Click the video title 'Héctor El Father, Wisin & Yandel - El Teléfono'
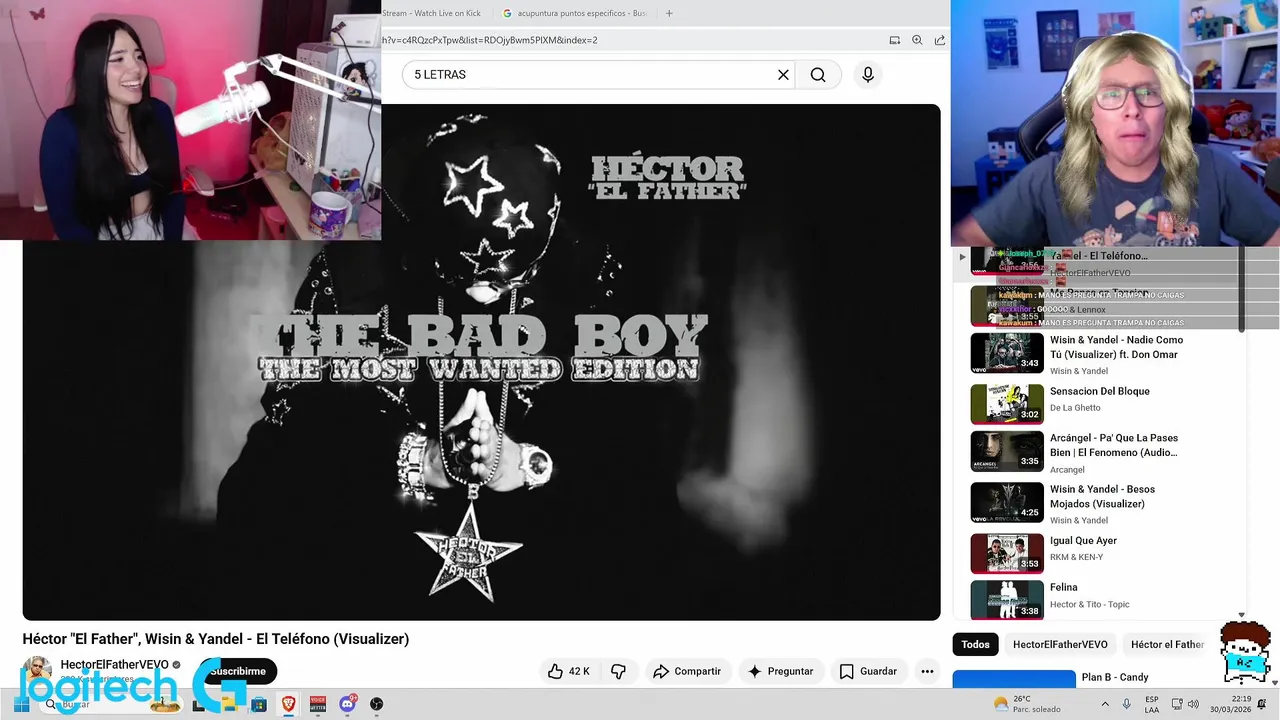 click(x=216, y=639)
